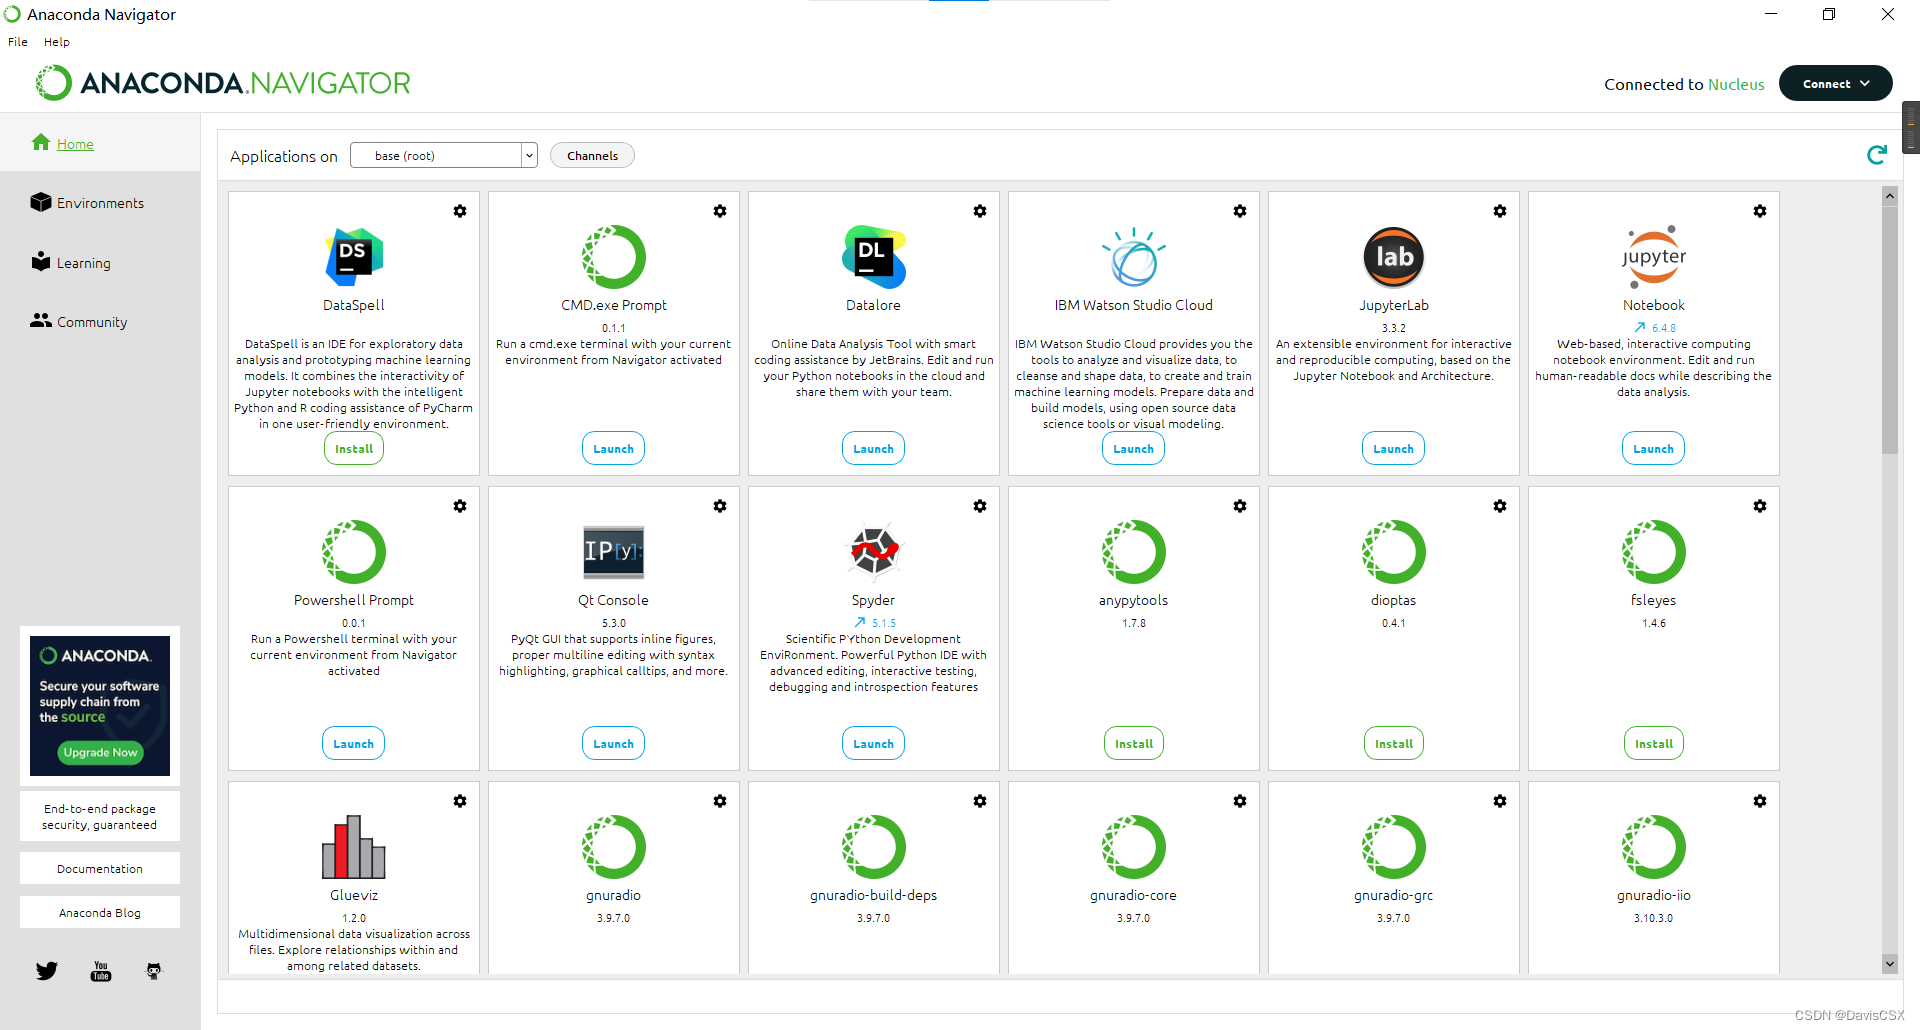Click the JupyterLab application logo

click(1394, 257)
